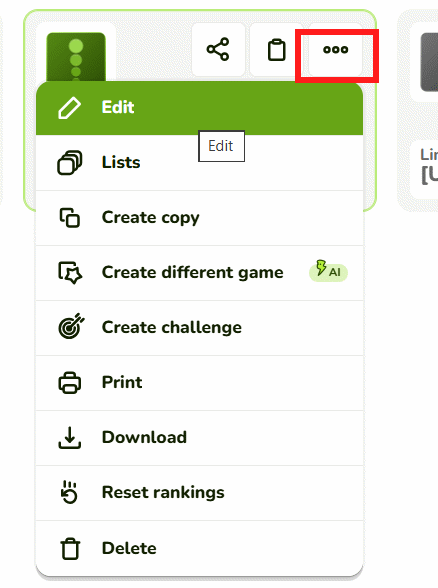Click the share icon button
Screen dimensions: 438x588
(218, 49)
